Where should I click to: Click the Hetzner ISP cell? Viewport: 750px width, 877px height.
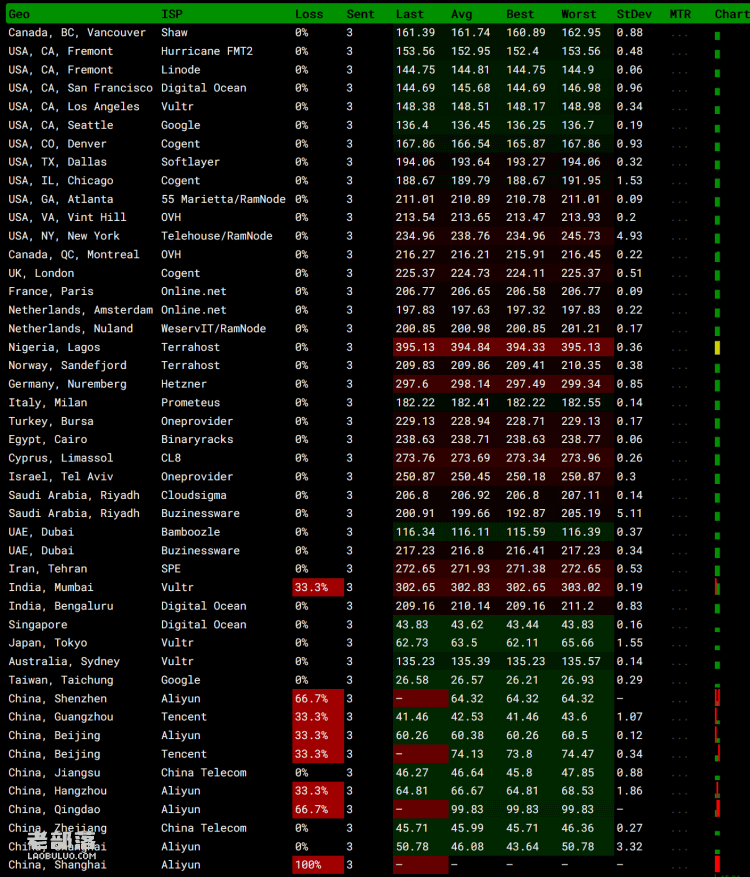coord(184,384)
